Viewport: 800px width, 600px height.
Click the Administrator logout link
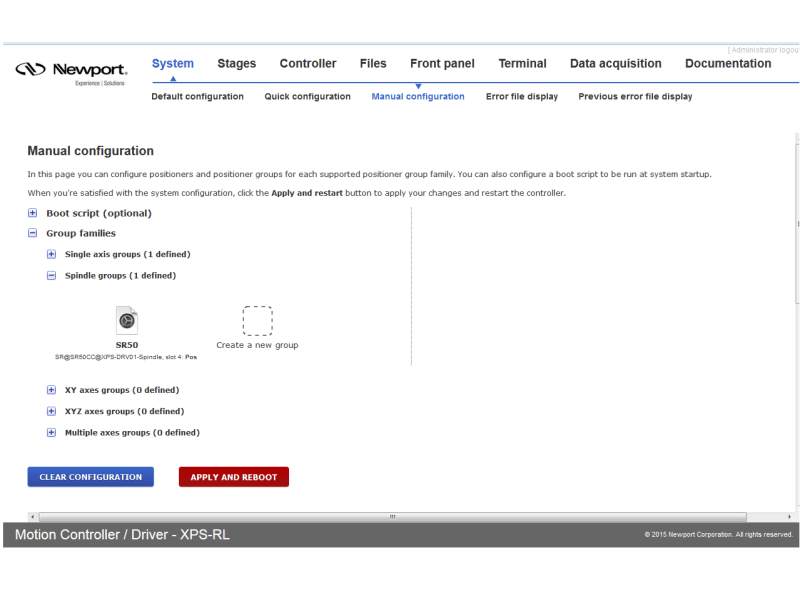(764, 49)
